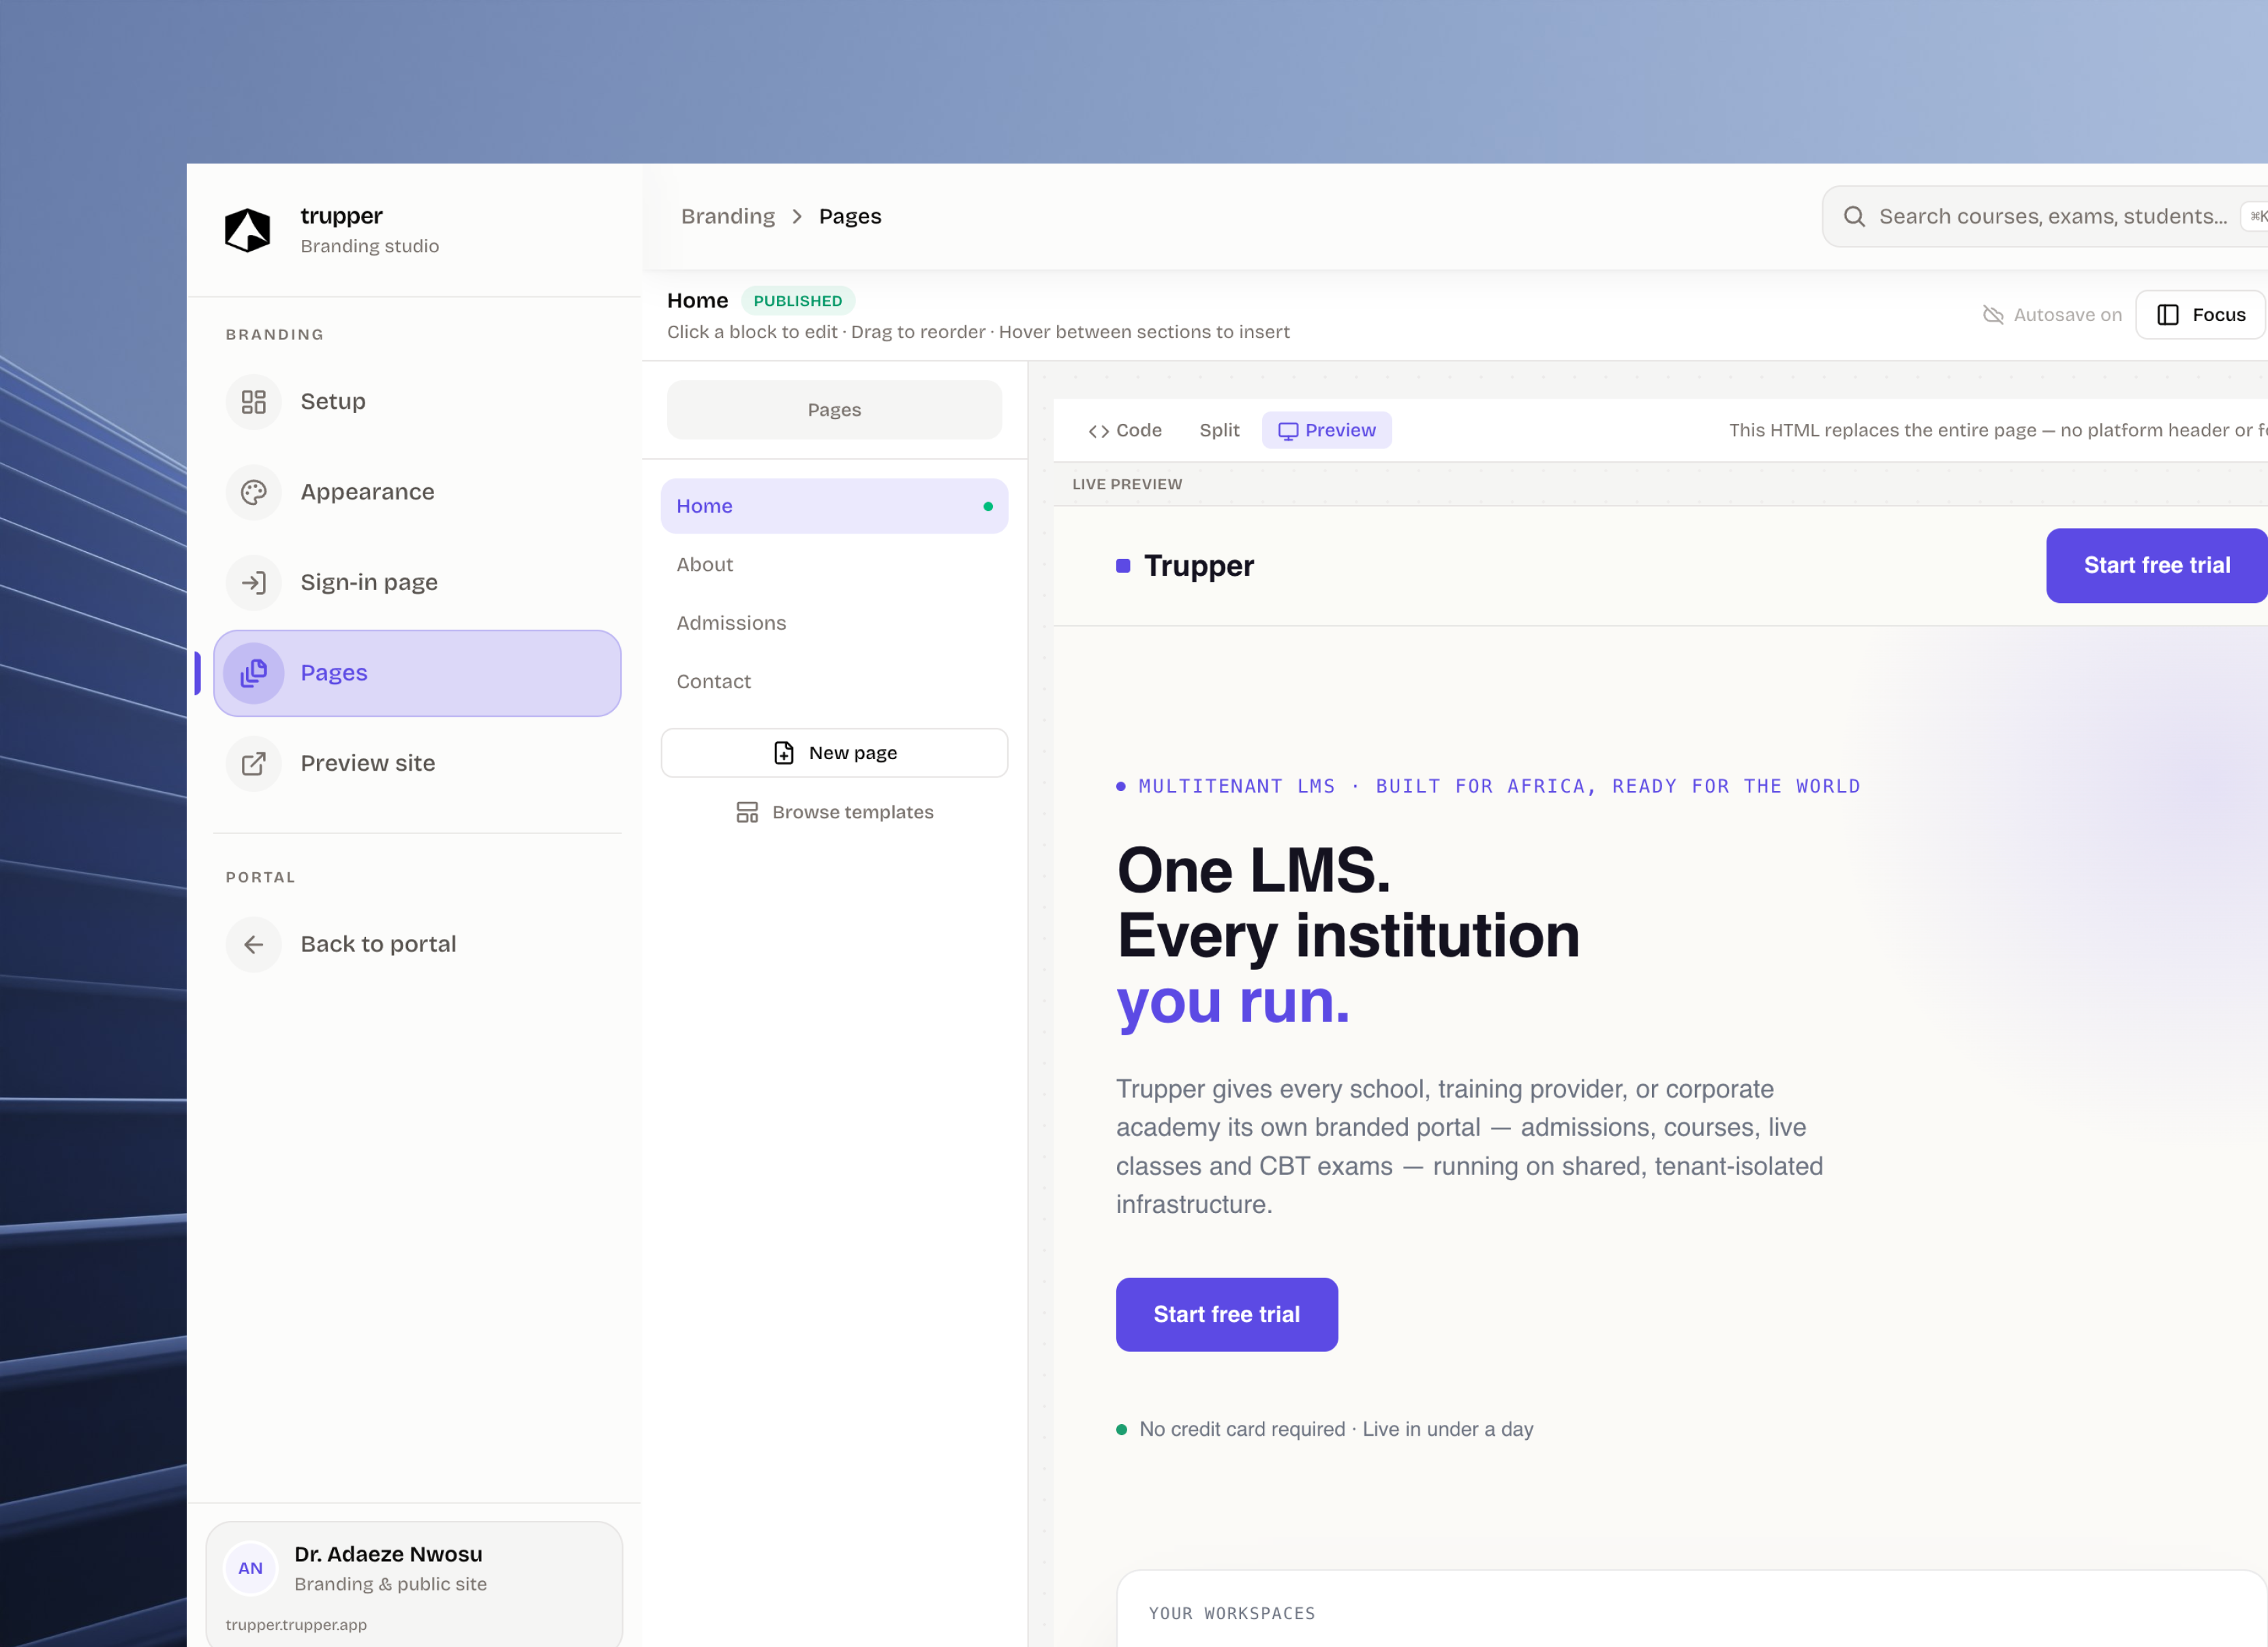Go to Appearance in sidebar
This screenshot has height=1647, width=2268.
(417, 492)
